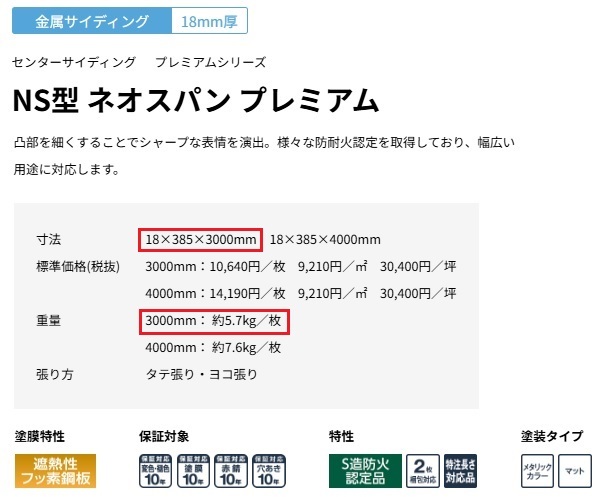Screen dimensions: 604x497
Task: Click the 4000mm：約7.6kg／枚 weight value
Action: [213, 348]
